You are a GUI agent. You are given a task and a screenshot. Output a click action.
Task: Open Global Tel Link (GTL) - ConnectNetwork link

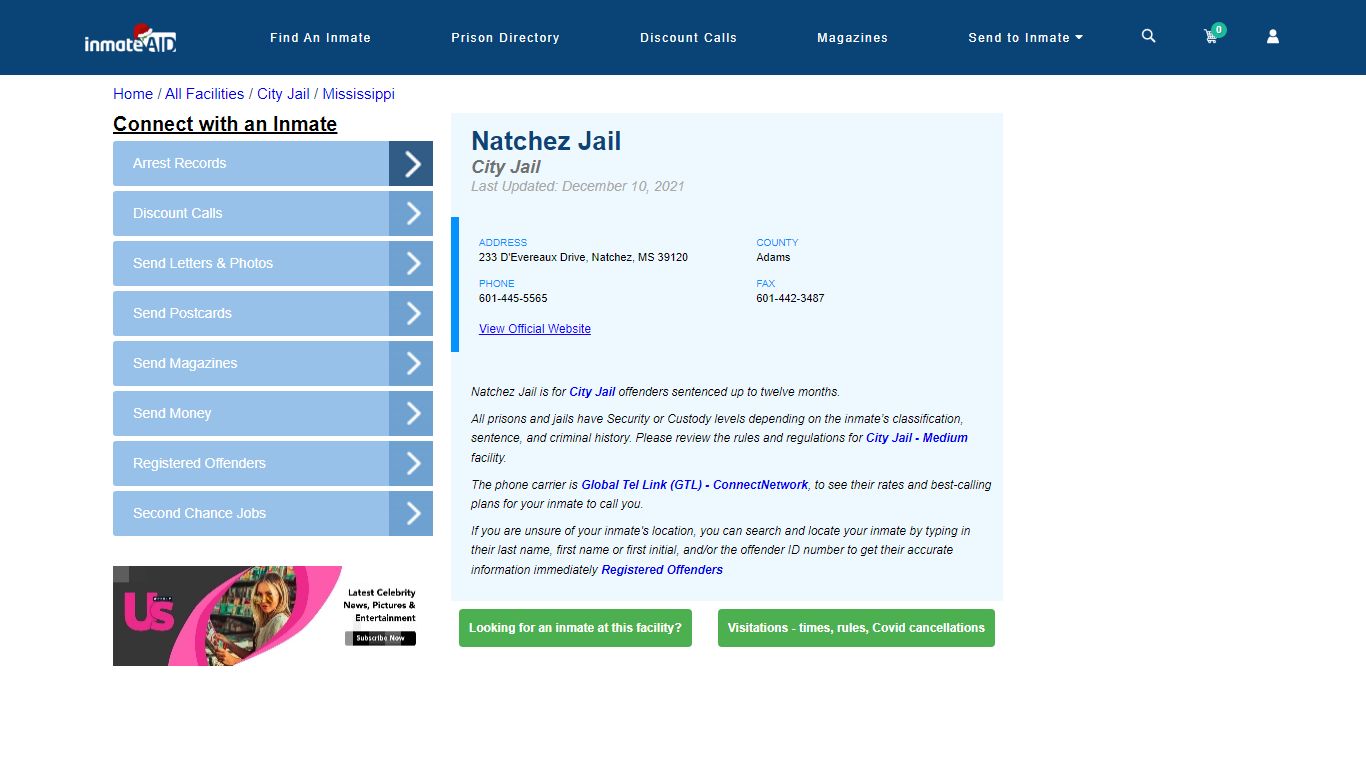(694, 485)
